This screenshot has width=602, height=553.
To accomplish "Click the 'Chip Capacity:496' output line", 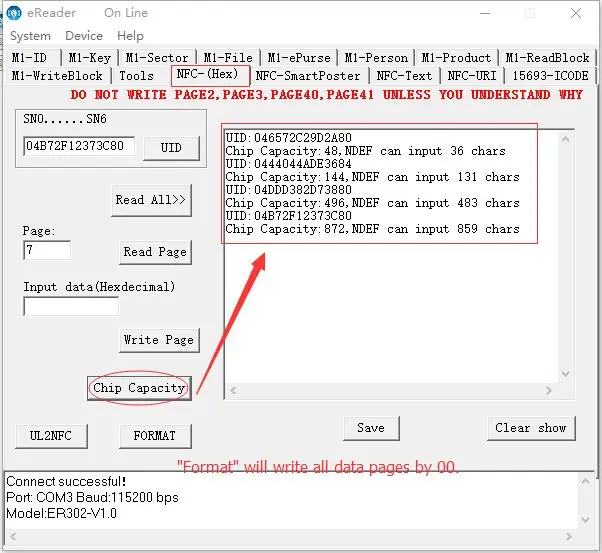I will click(x=372, y=203).
